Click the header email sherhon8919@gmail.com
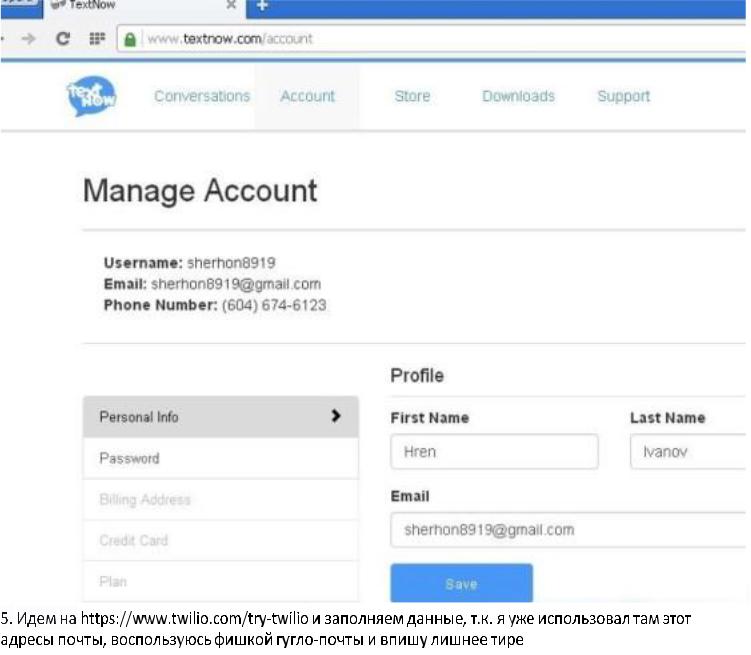The image size is (751, 655). 236,284
